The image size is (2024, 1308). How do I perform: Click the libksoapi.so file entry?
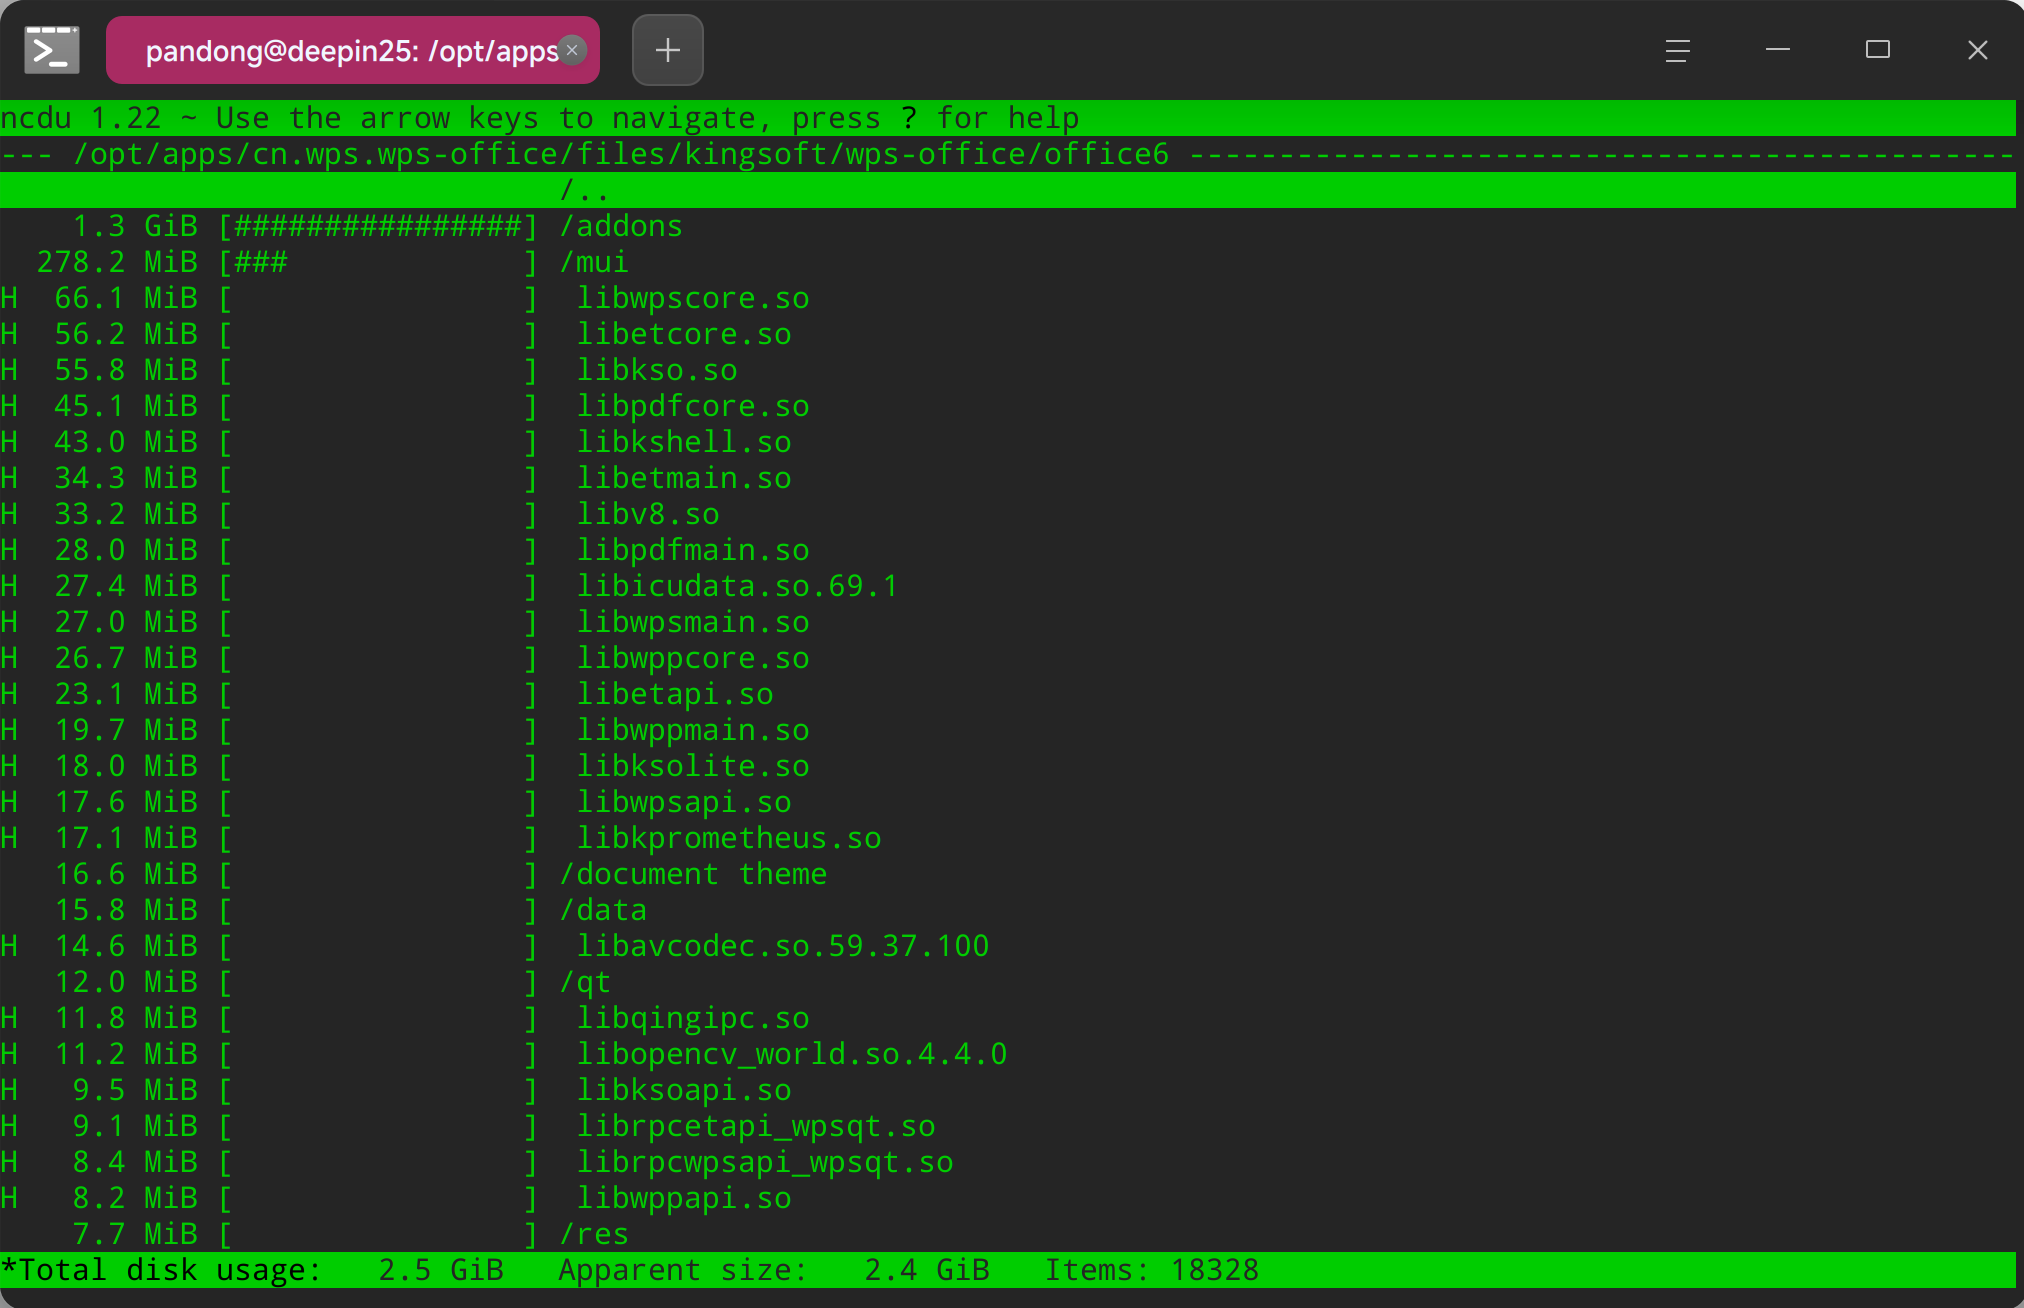pos(684,1090)
